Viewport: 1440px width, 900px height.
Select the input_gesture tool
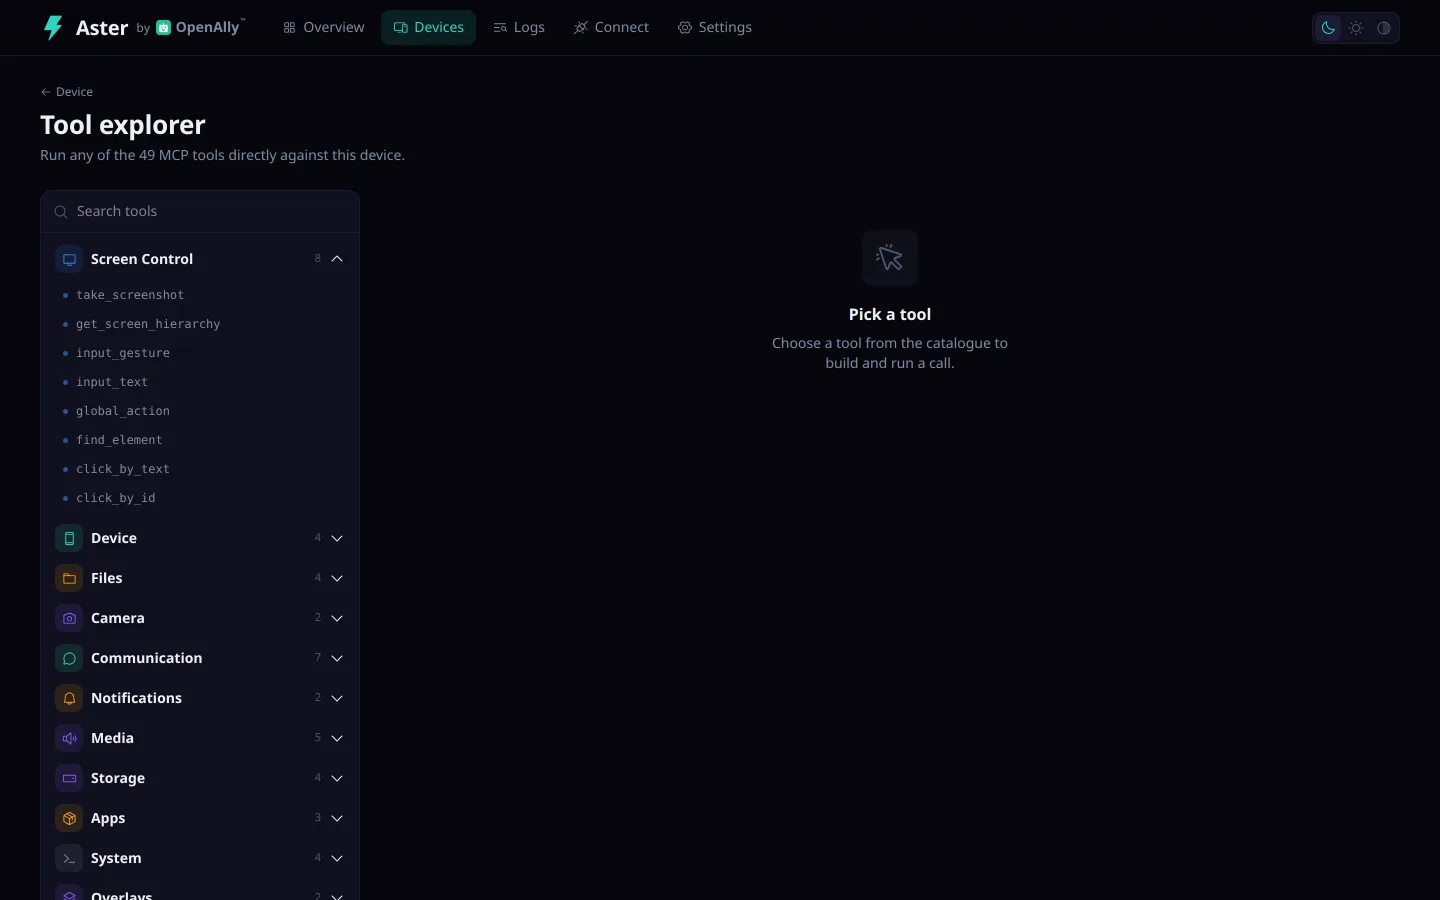200,353
